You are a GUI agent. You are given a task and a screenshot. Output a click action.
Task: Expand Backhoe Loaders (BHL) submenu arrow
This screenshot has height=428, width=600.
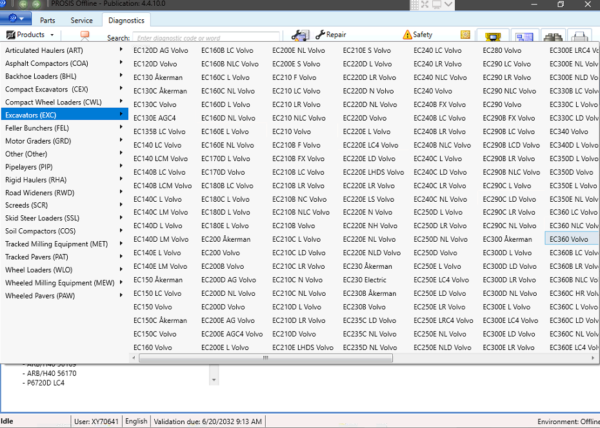[x=121, y=75]
